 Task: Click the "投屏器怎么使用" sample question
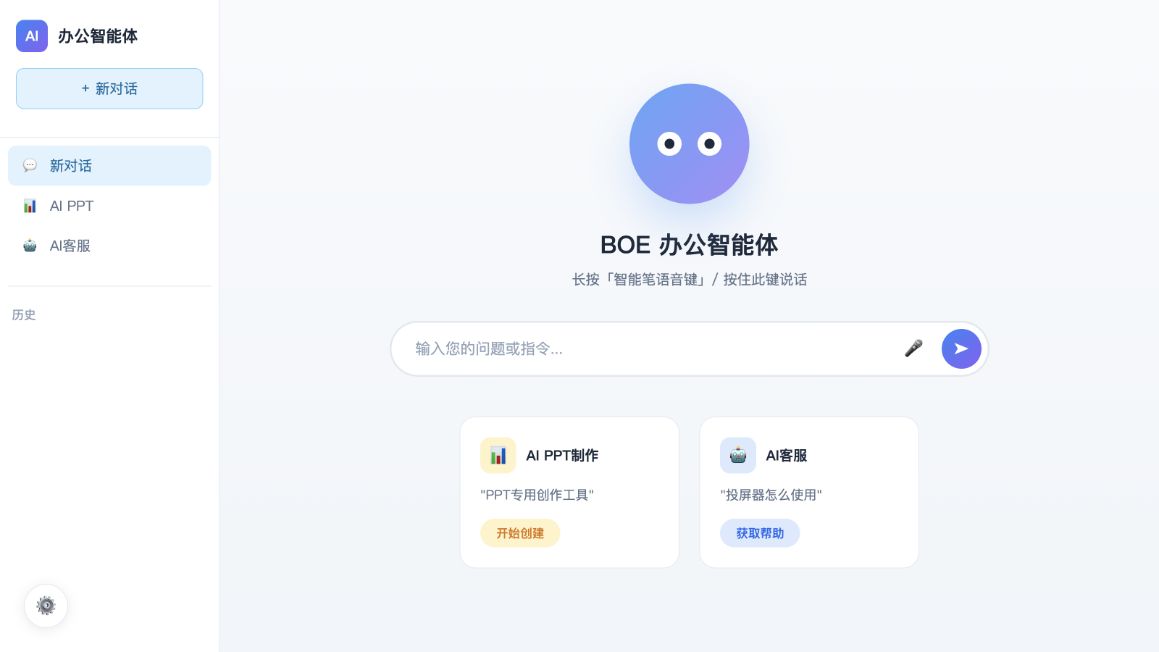pyautogui.click(x=771, y=495)
